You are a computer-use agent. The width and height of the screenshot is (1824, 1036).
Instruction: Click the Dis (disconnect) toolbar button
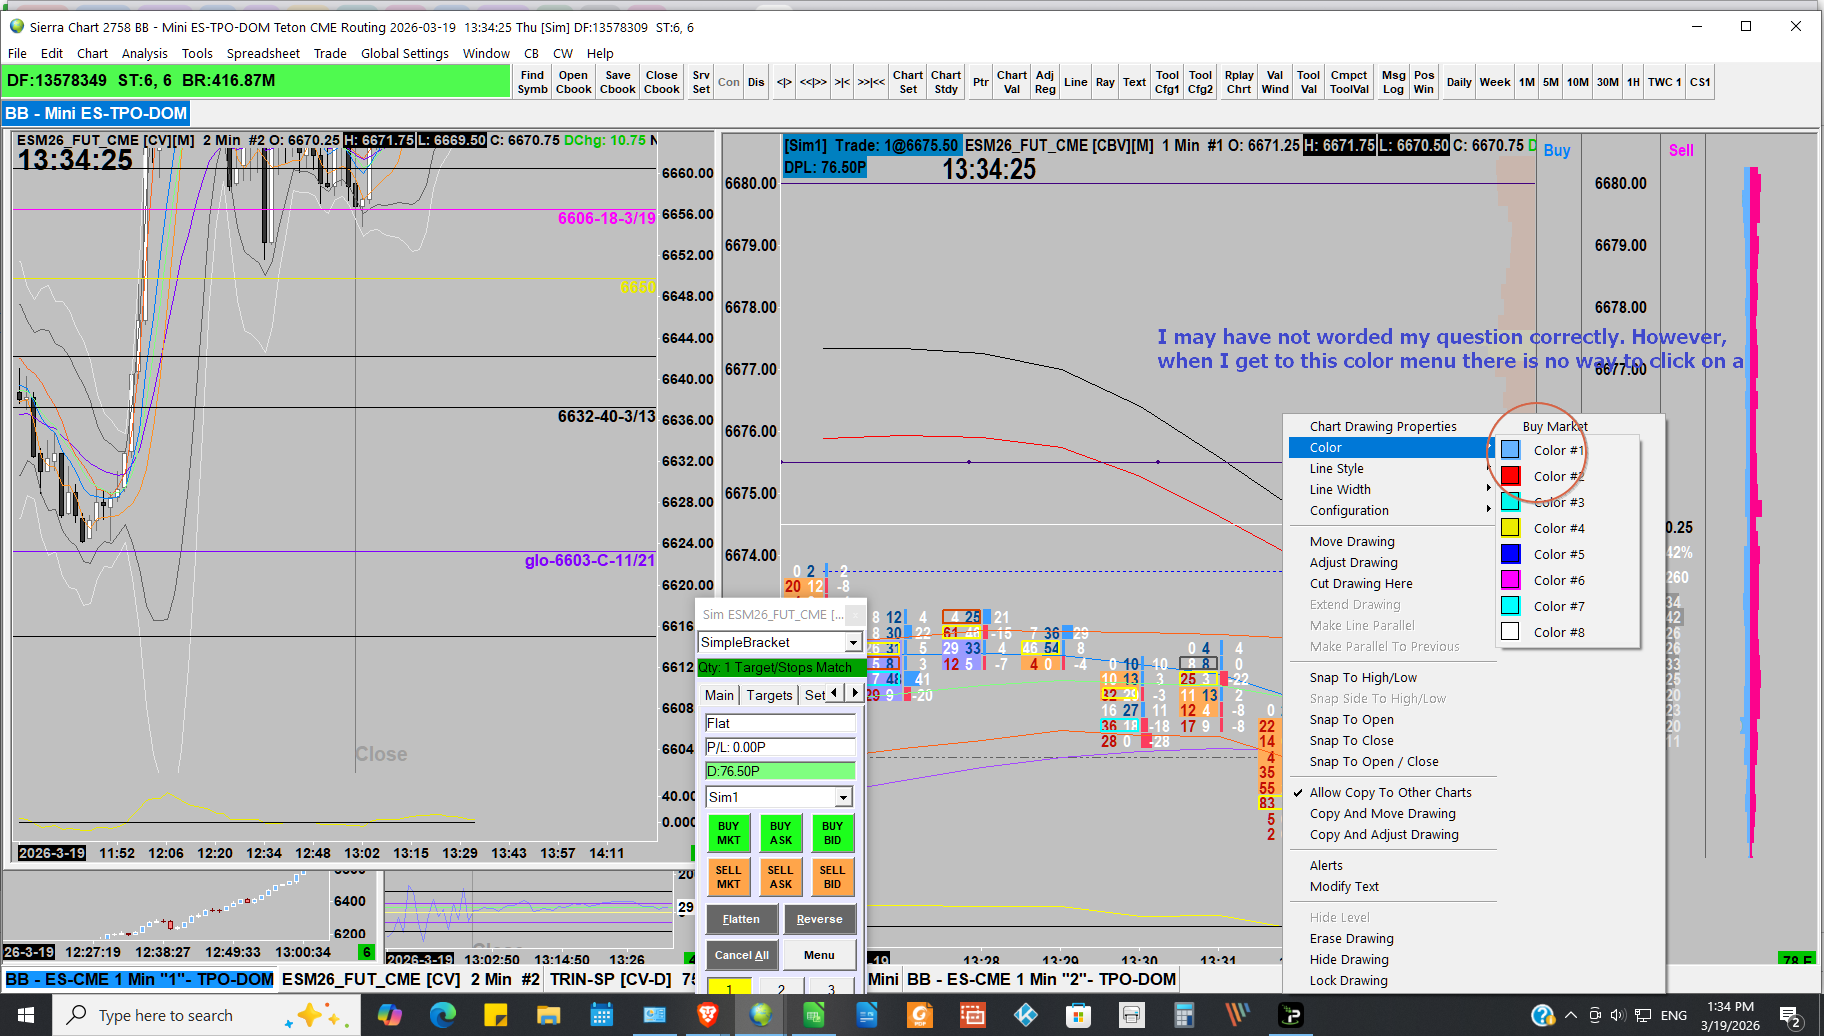click(756, 82)
